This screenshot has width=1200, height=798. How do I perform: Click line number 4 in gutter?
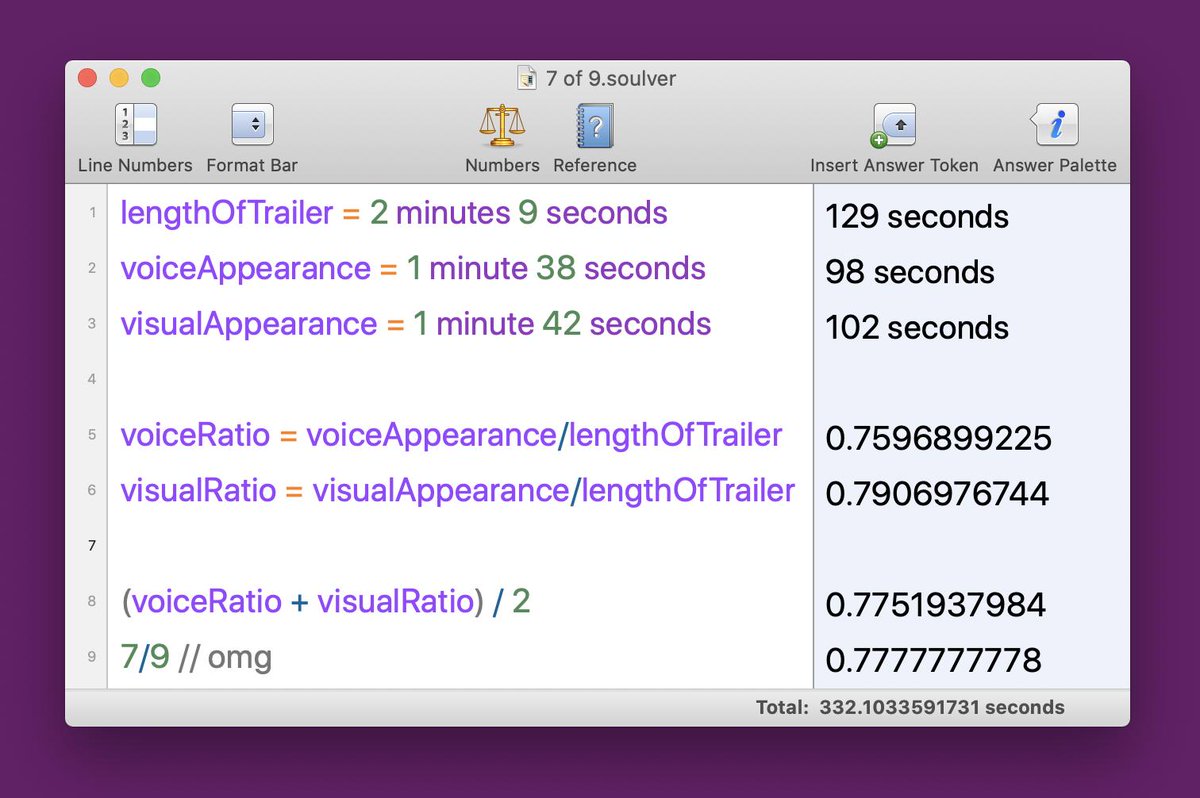point(91,379)
